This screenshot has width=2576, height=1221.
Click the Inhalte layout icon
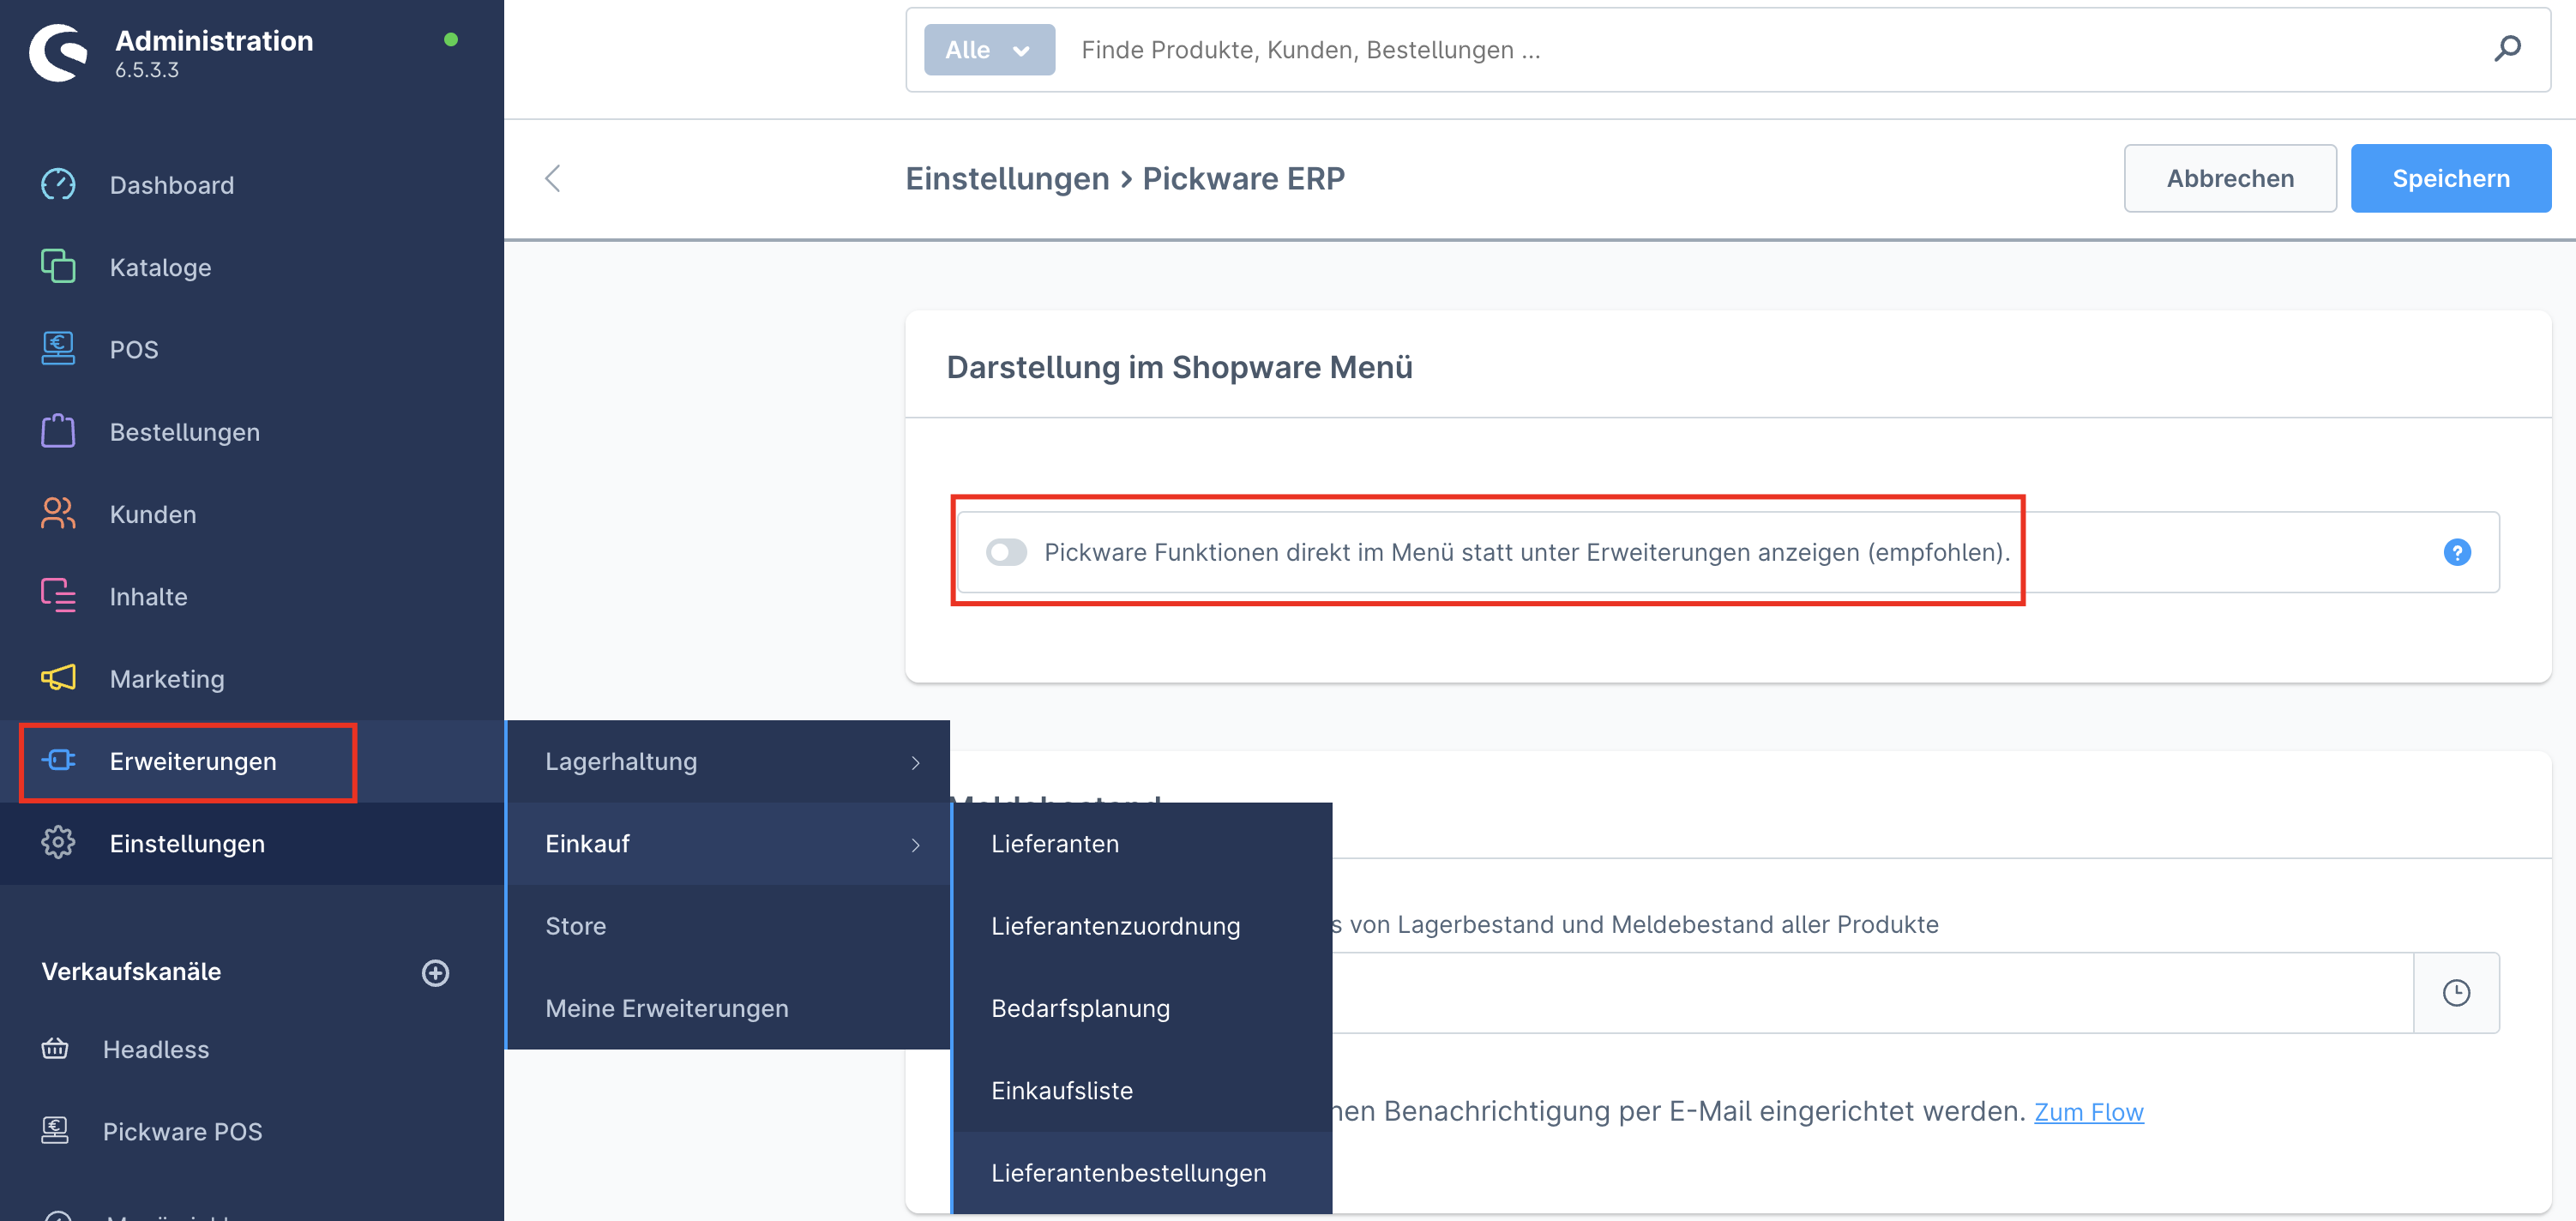click(x=58, y=596)
